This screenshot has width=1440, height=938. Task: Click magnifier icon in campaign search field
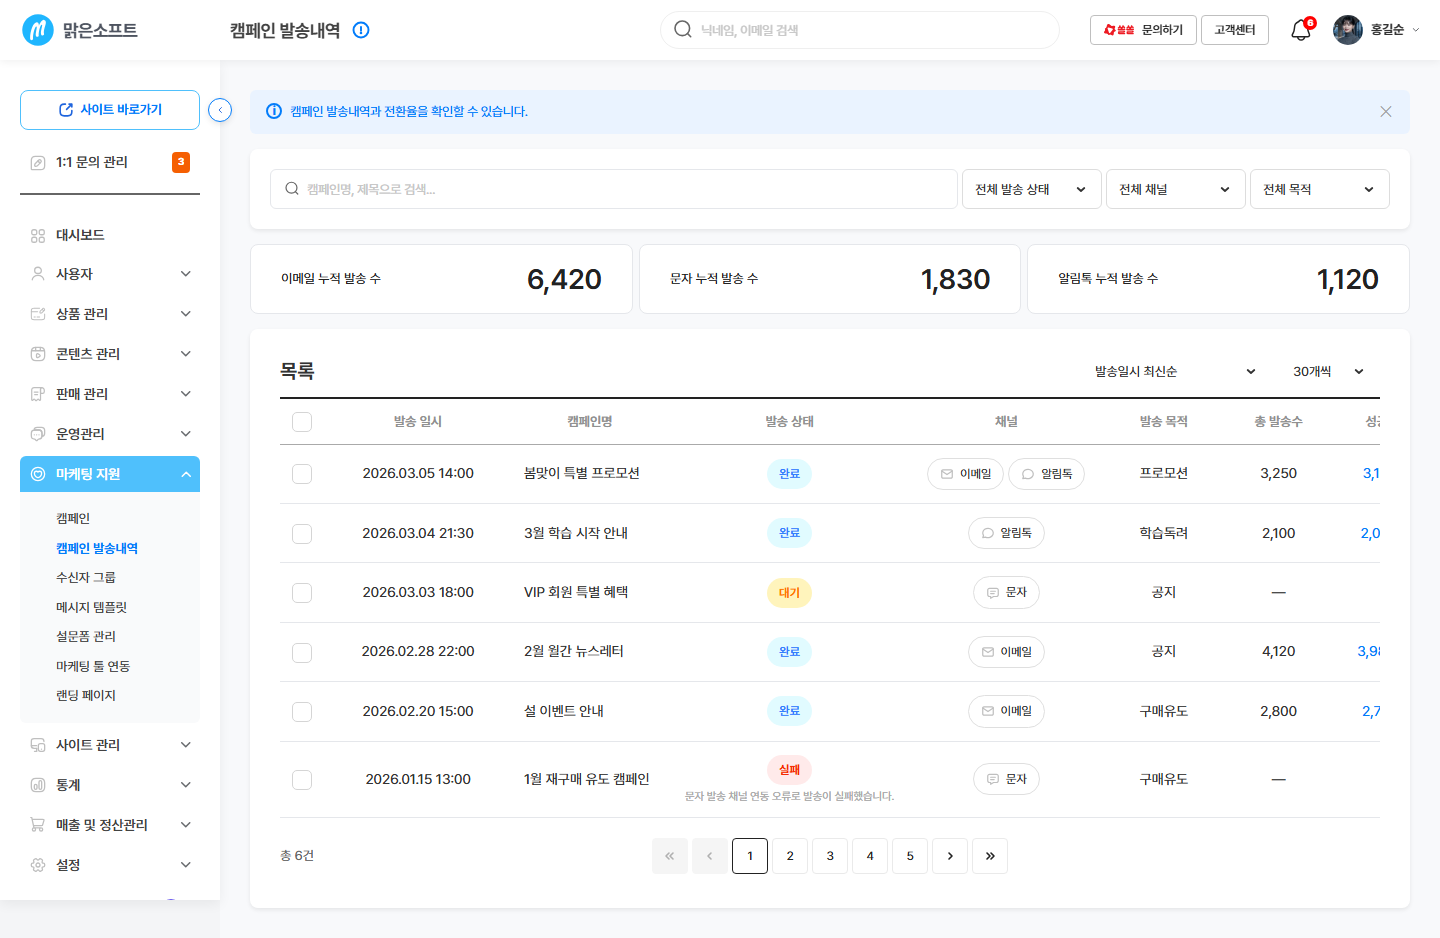point(292,189)
